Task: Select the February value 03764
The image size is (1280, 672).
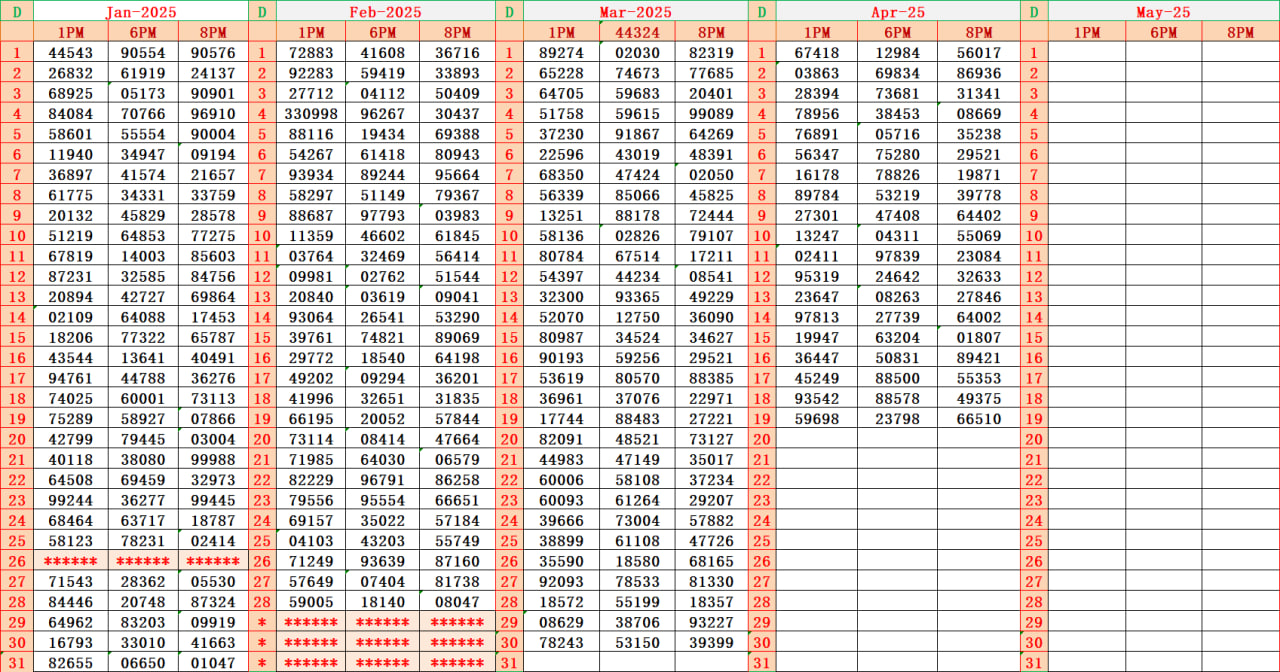Action: click(x=311, y=256)
